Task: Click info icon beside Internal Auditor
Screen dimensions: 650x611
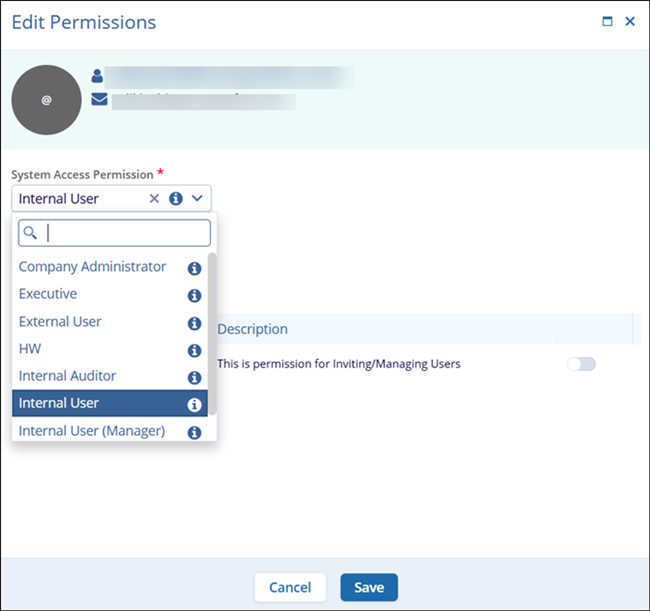Action: tap(194, 378)
